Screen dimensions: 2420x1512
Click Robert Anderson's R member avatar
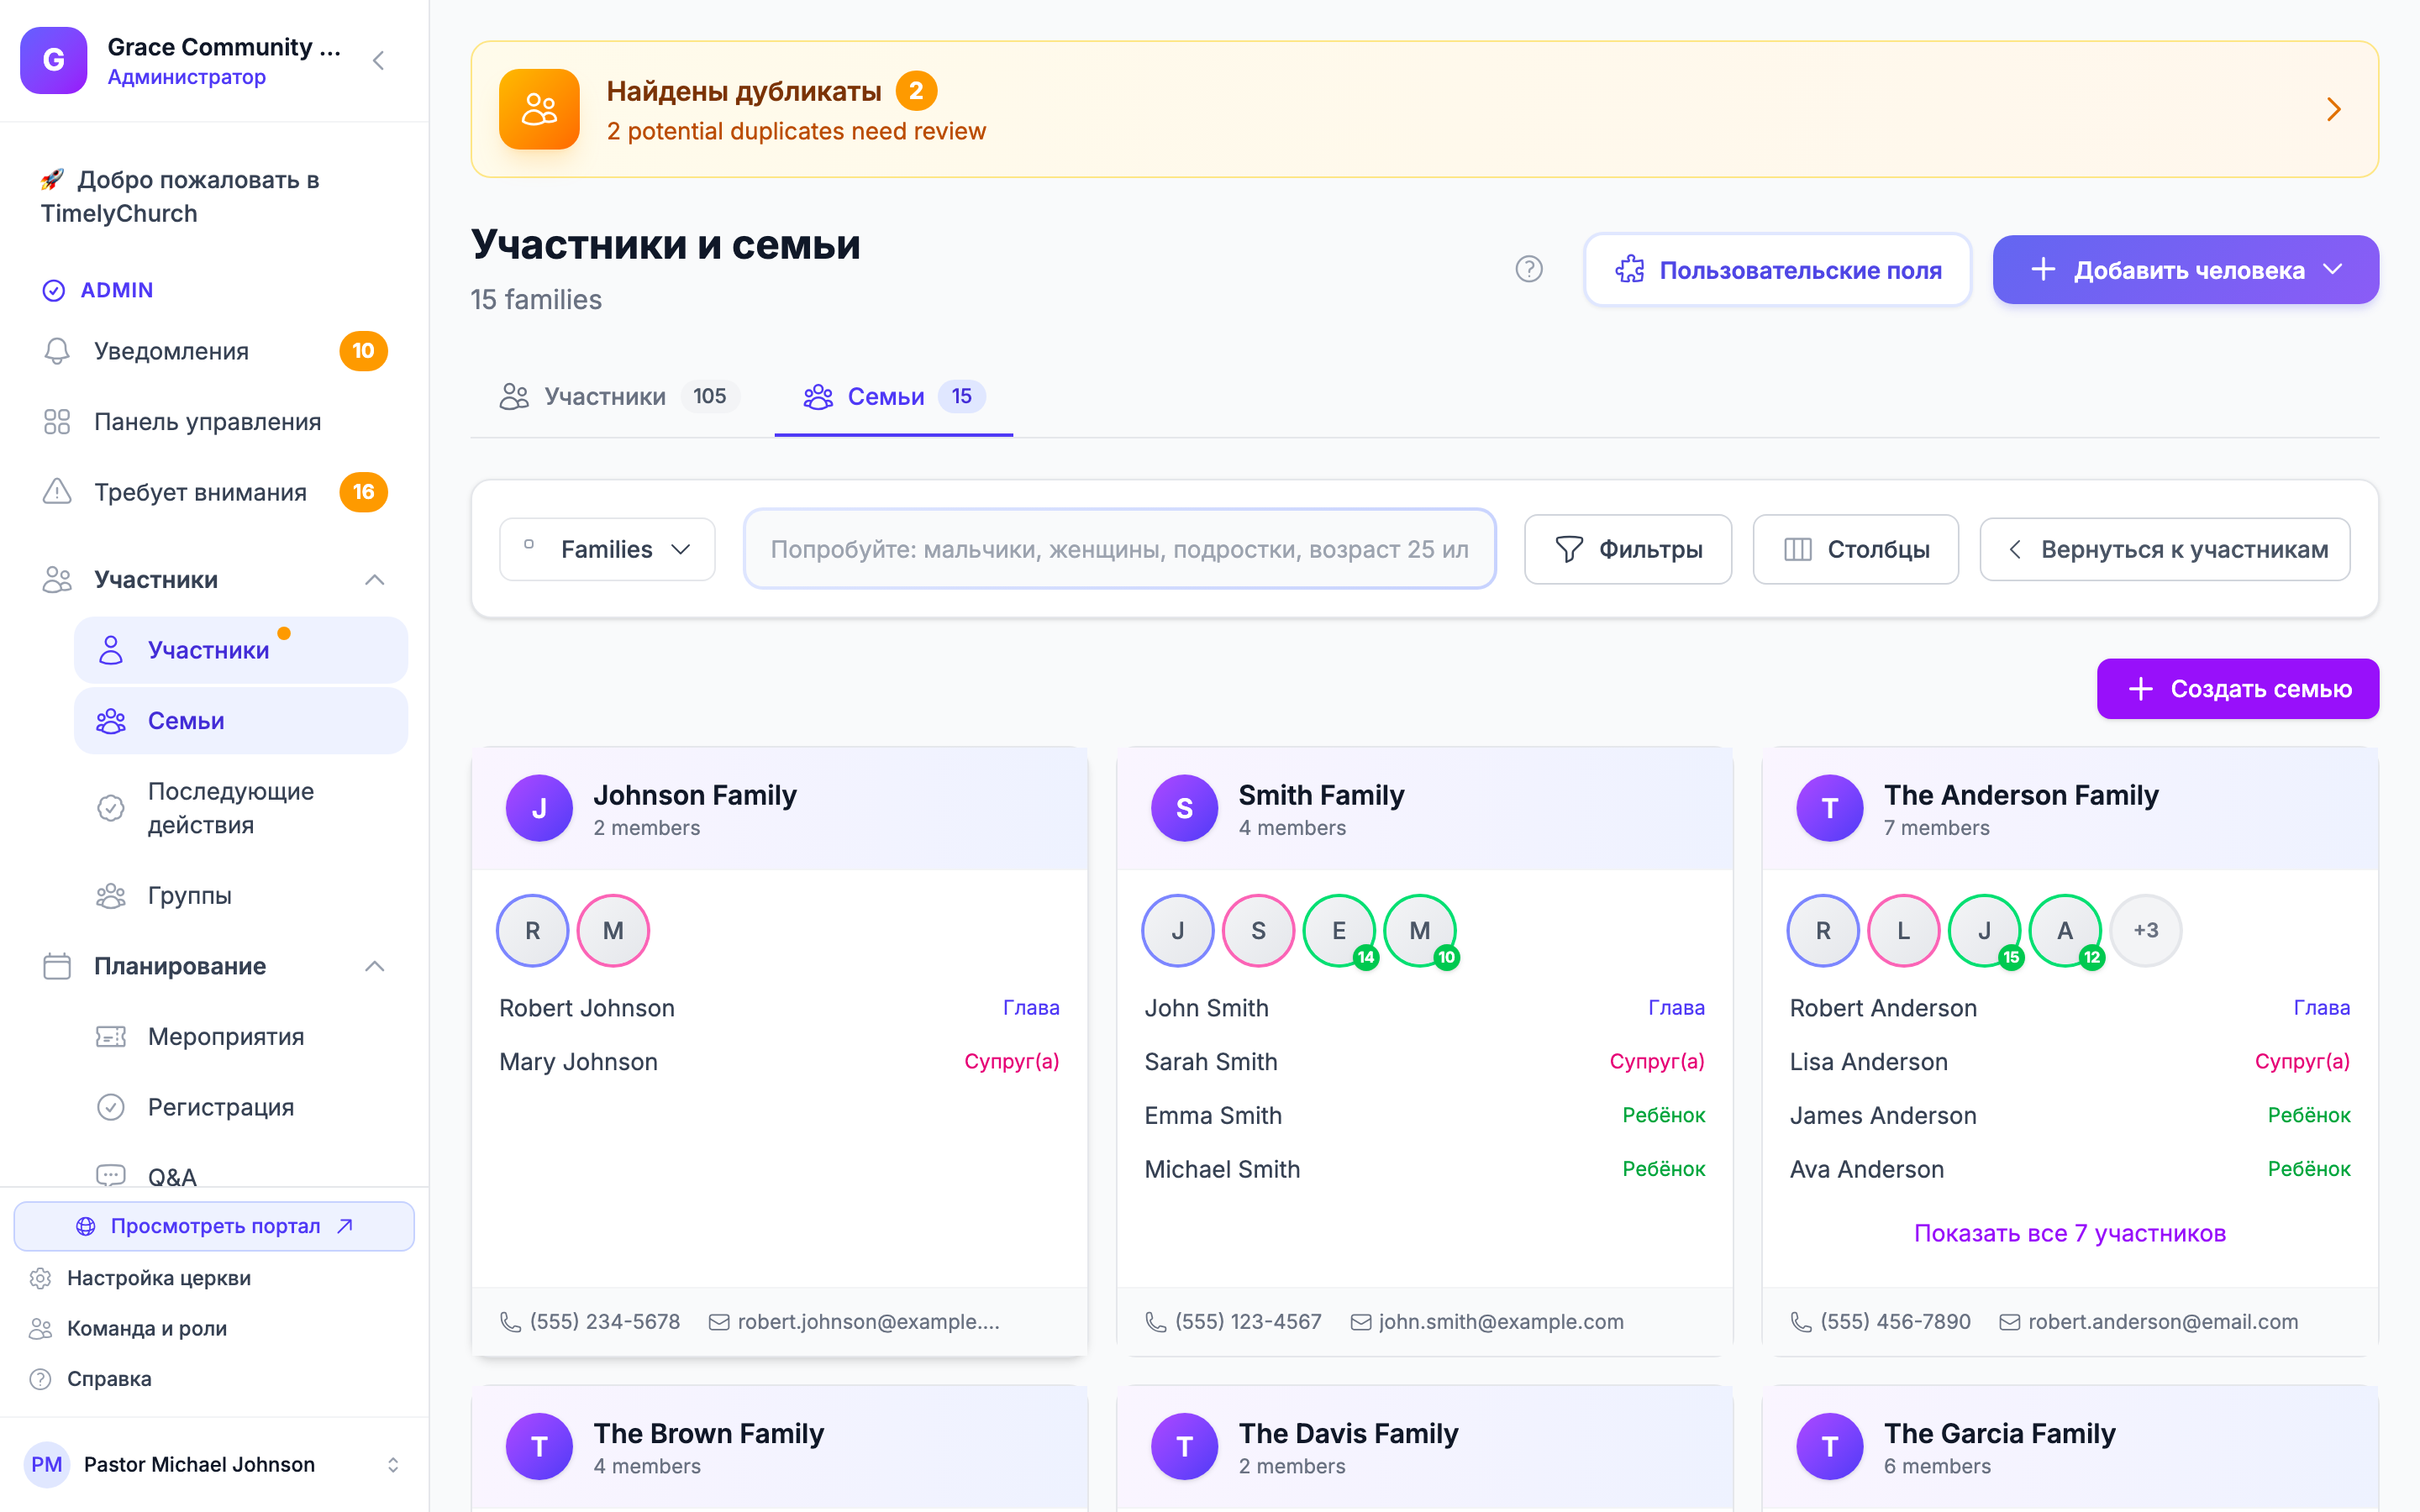1823,930
